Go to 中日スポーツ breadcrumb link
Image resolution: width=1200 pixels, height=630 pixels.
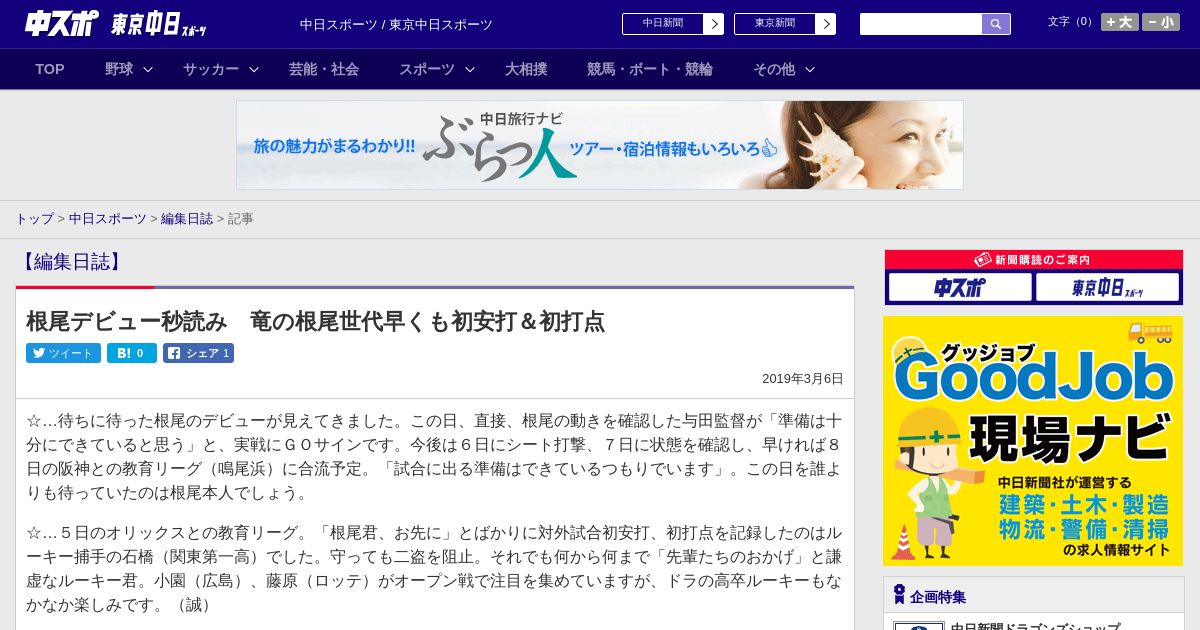click(x=108, y=218)
